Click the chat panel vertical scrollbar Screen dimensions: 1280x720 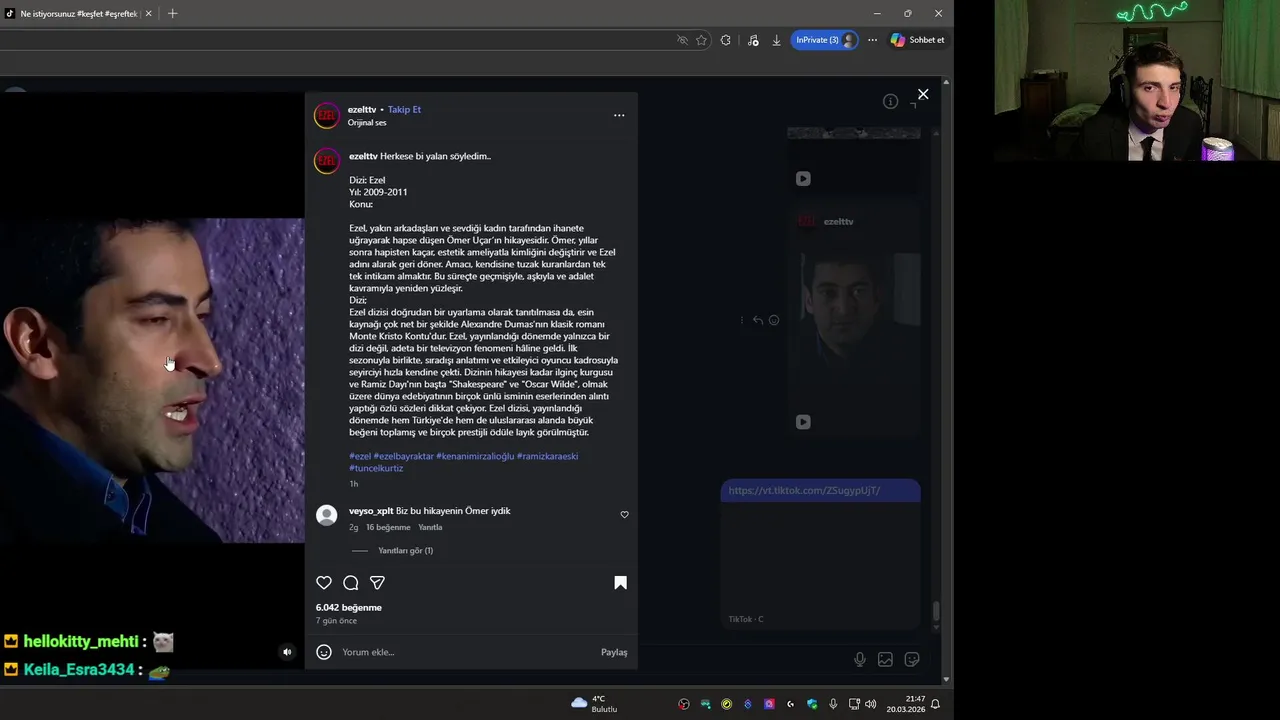click(936, 610)
